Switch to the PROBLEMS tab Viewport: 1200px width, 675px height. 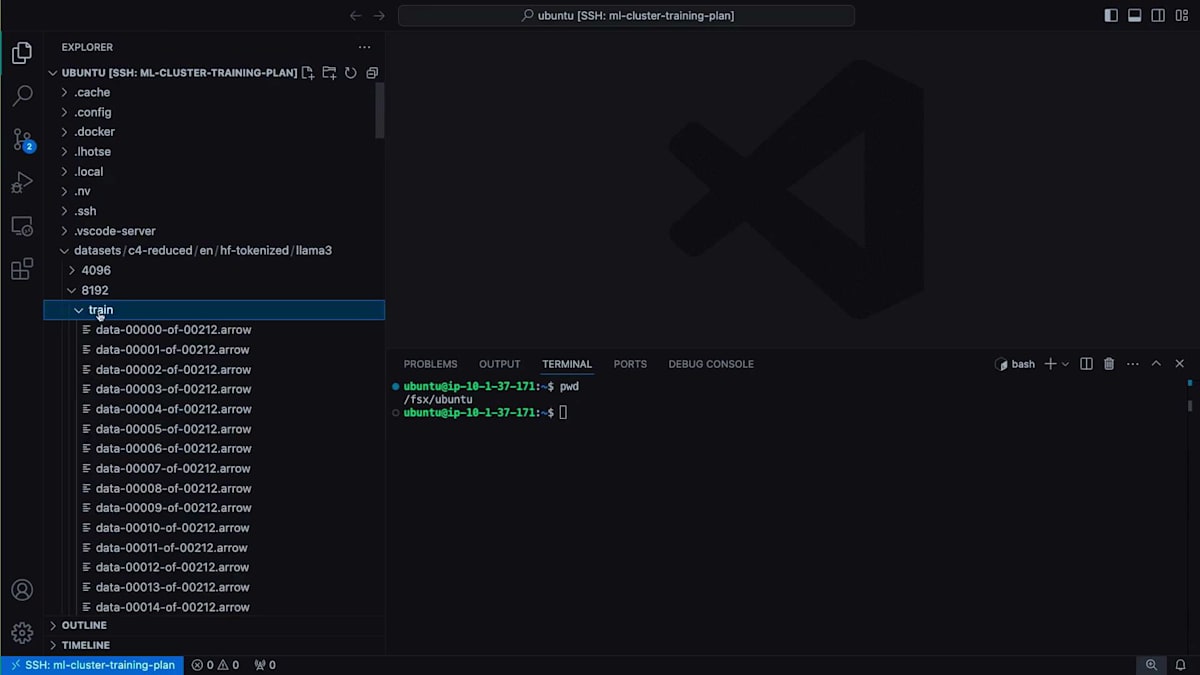point(430,364)
